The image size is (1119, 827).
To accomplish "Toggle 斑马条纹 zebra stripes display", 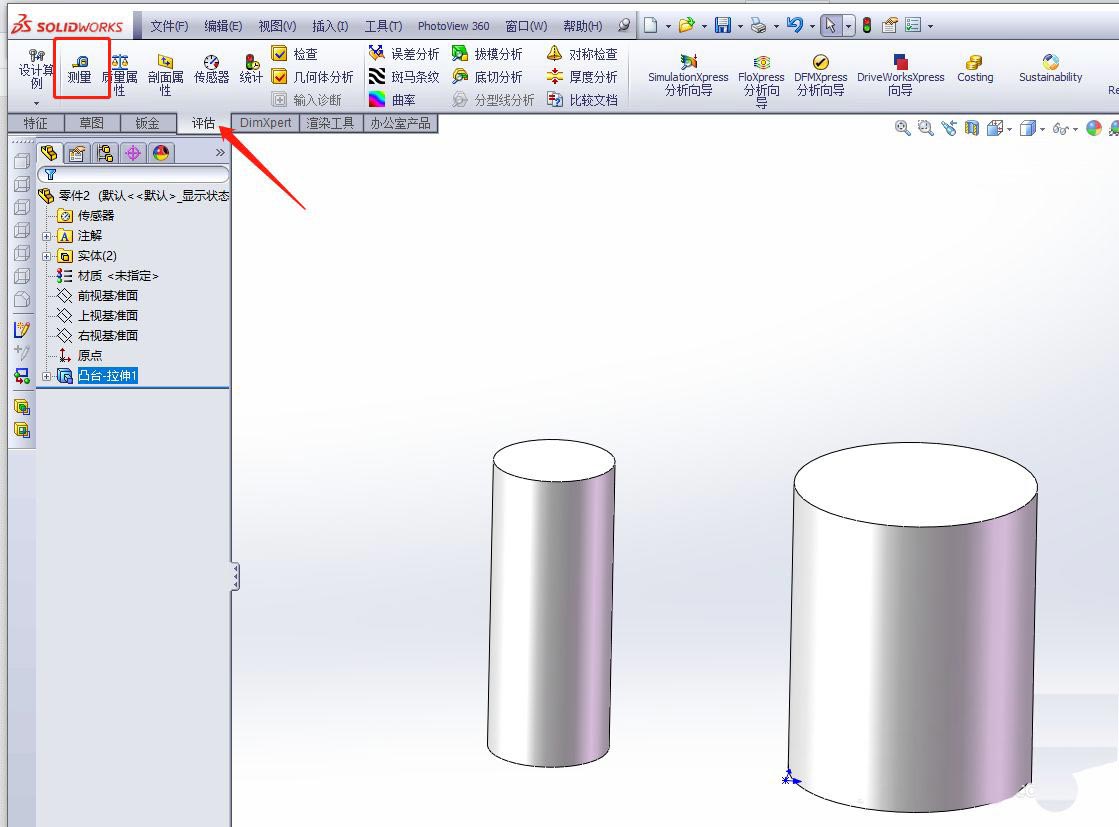I will coord(403,76).
